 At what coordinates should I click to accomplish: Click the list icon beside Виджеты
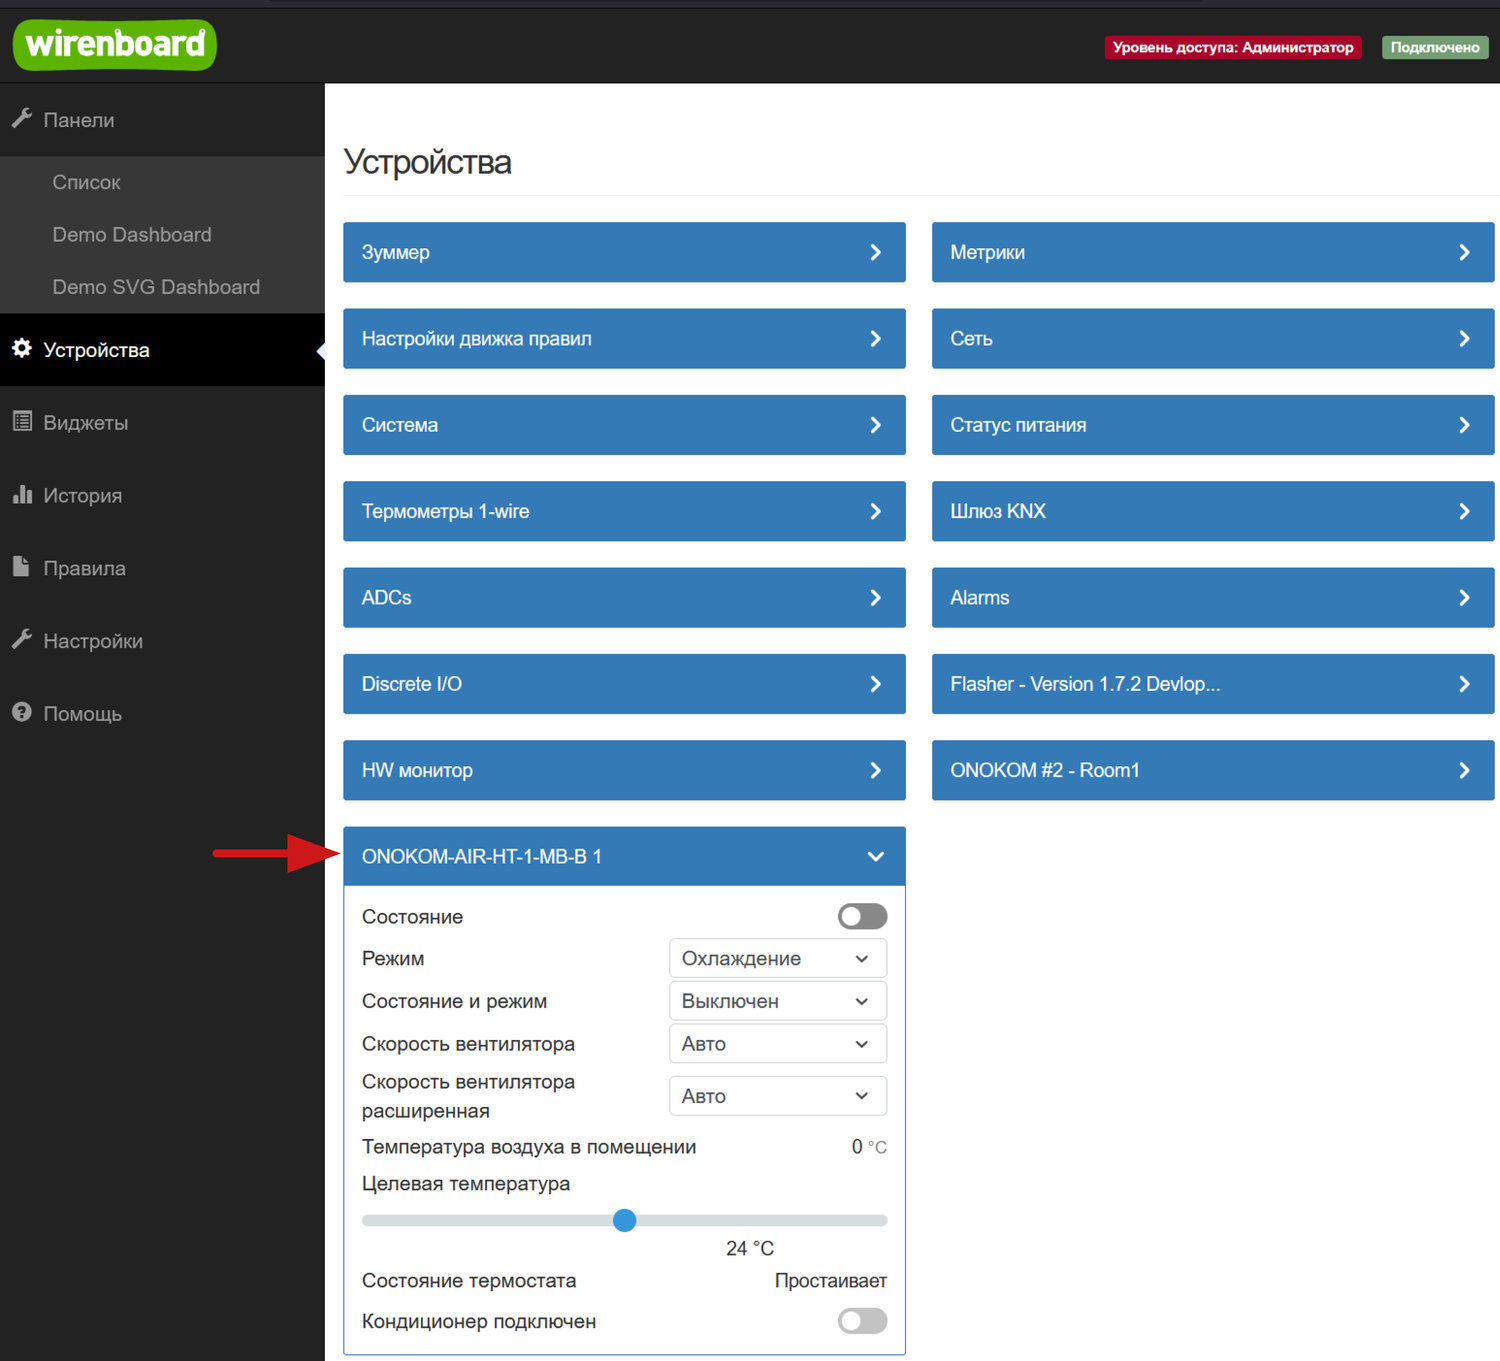tap(22, 422)
